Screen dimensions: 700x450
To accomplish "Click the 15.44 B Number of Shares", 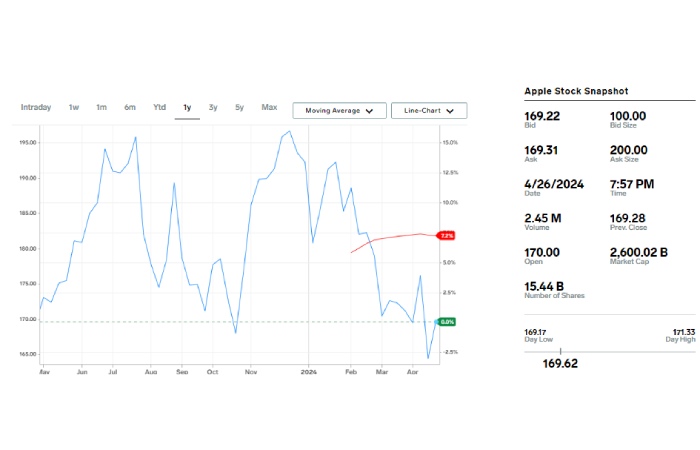I will click(x=544, y=286).
